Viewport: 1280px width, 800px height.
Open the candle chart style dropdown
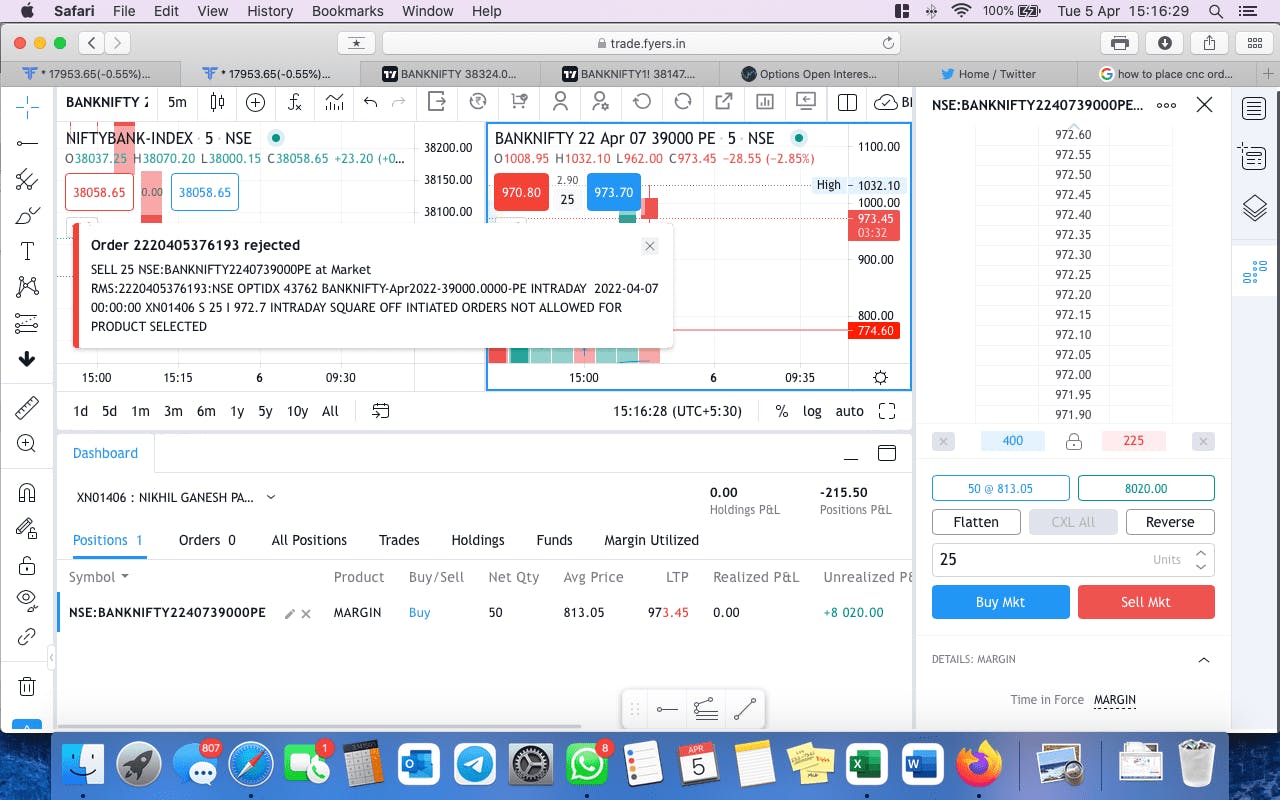(217, 102)
